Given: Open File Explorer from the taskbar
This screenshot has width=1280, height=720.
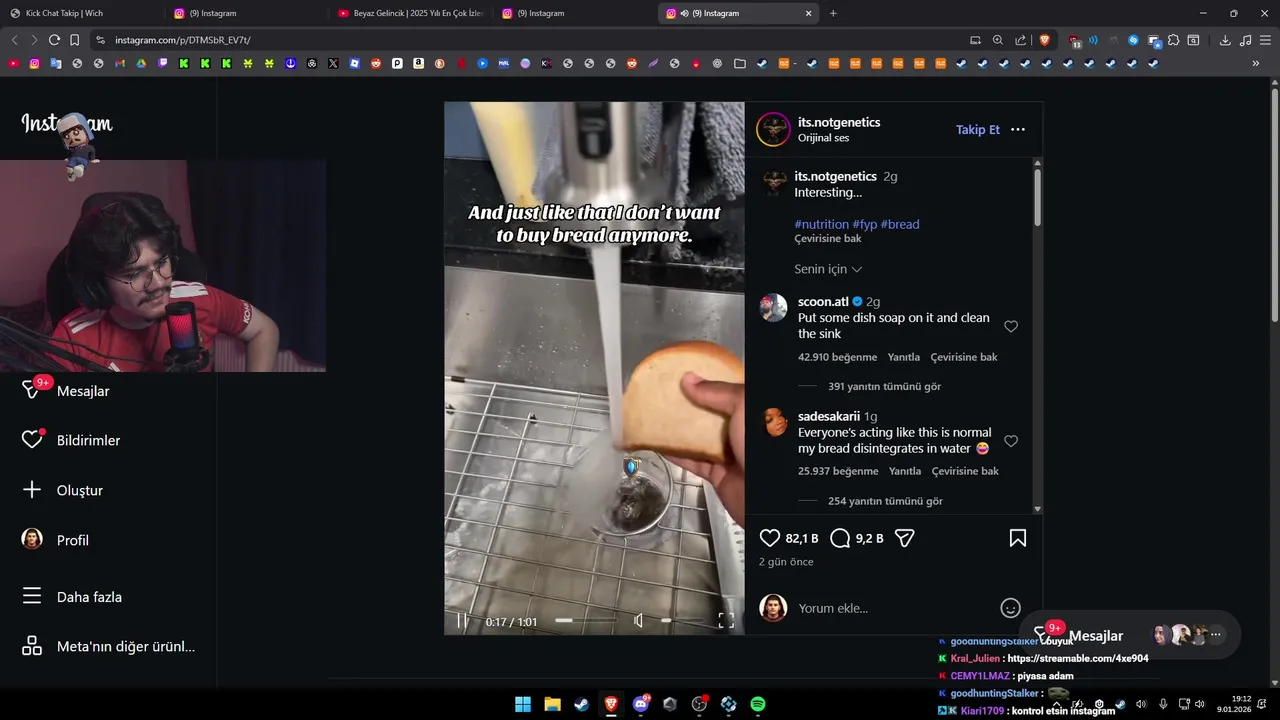Looking at the screenshot, I should pos(552,704).
